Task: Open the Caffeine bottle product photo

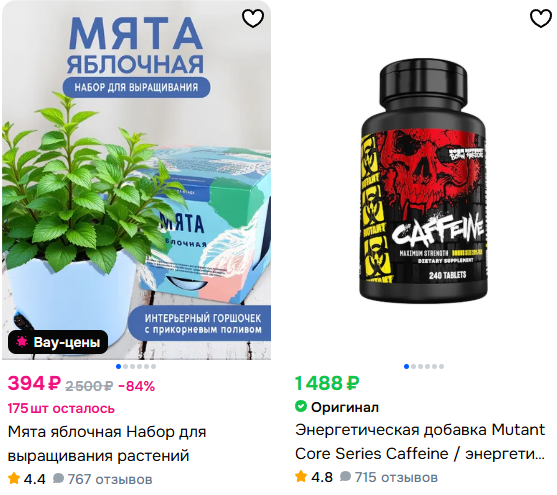Action: [423, 181]
